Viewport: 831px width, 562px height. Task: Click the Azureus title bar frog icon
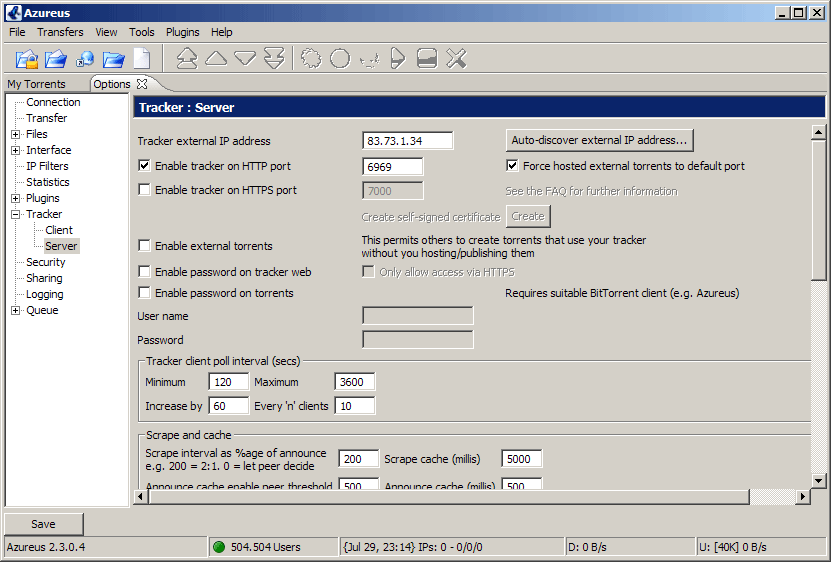13,13
